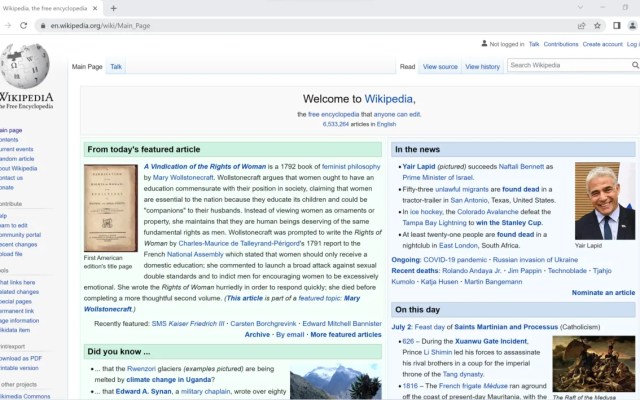Open a new tab with the plus icon
This screenshot has width=640, height=400.
[113, 8]
